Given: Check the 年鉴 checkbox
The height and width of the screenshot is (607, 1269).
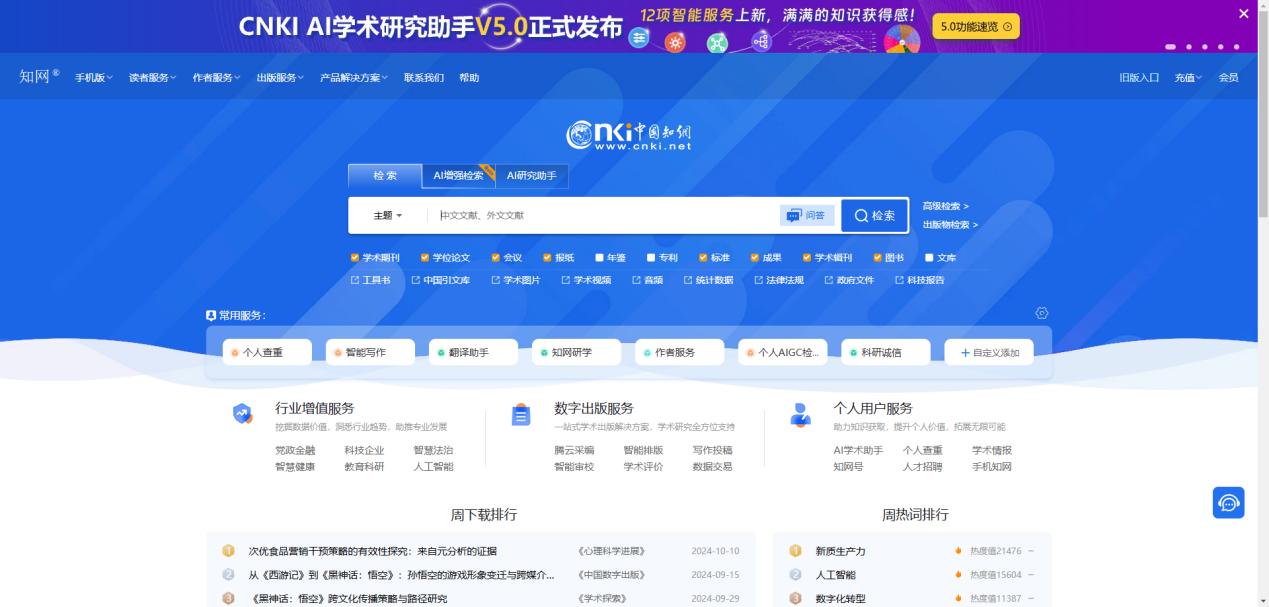Looking at the screenshot, I should [x=599, y=258].
